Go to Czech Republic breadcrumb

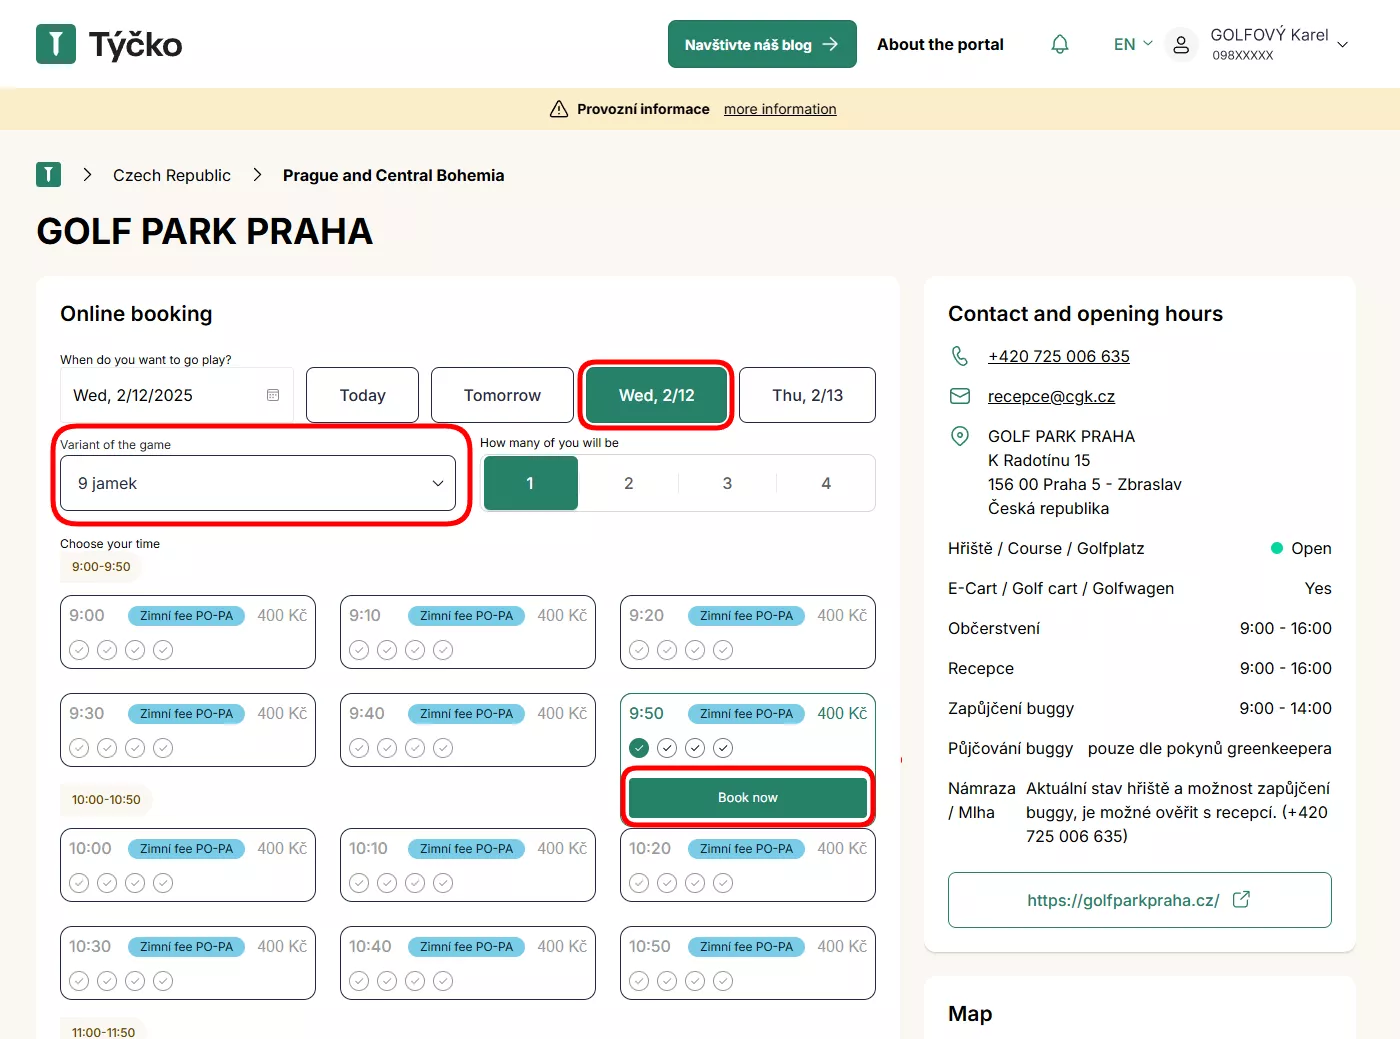pos(172,175)
